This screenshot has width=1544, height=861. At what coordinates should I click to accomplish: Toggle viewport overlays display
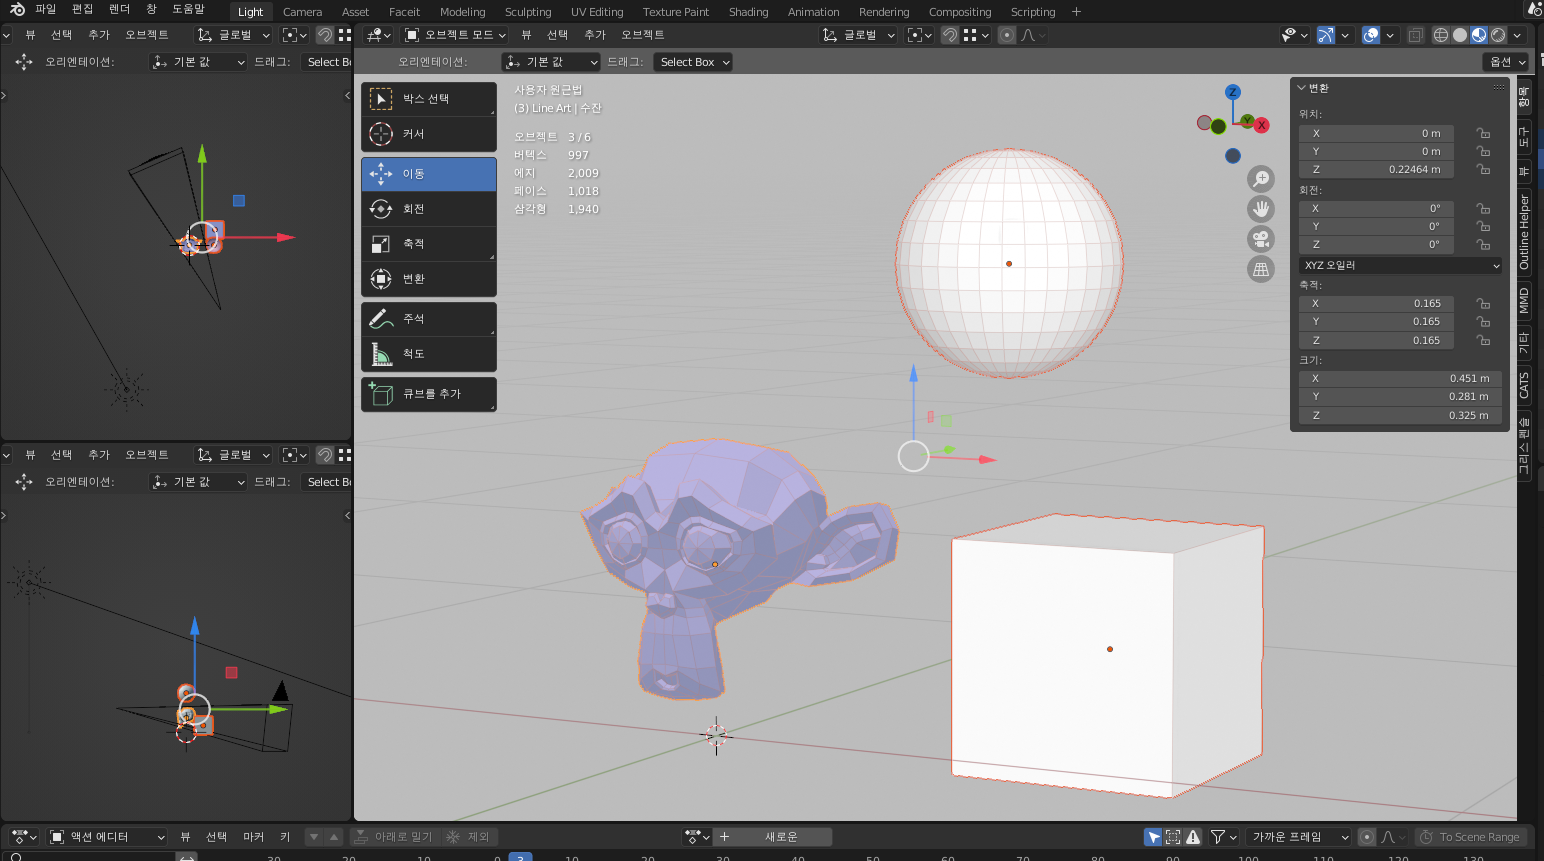tap(1371, 35)
